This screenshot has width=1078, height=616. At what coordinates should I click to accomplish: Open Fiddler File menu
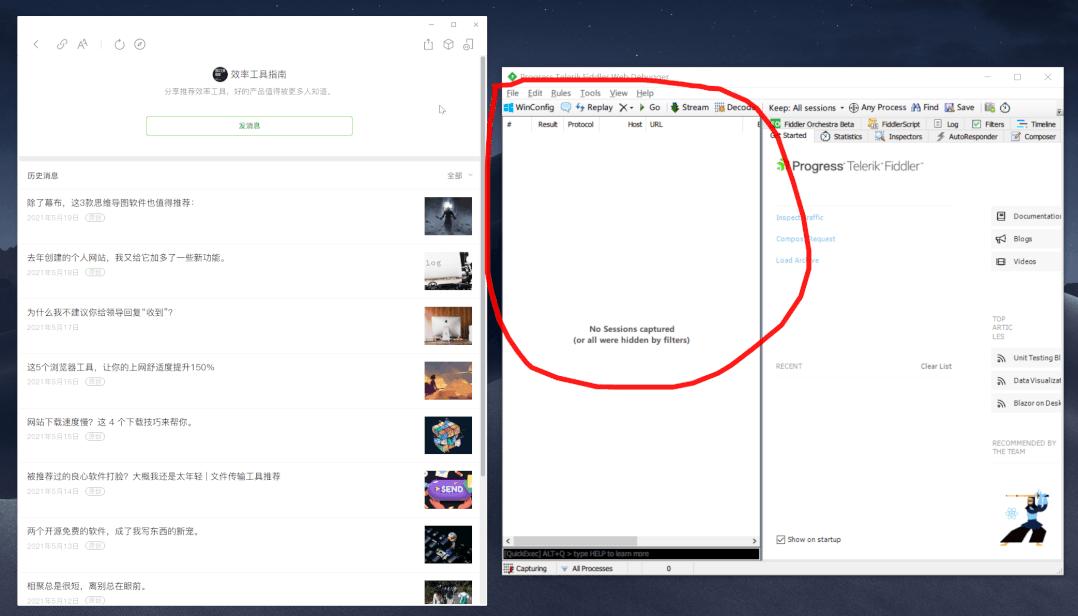tap(513, 93)
